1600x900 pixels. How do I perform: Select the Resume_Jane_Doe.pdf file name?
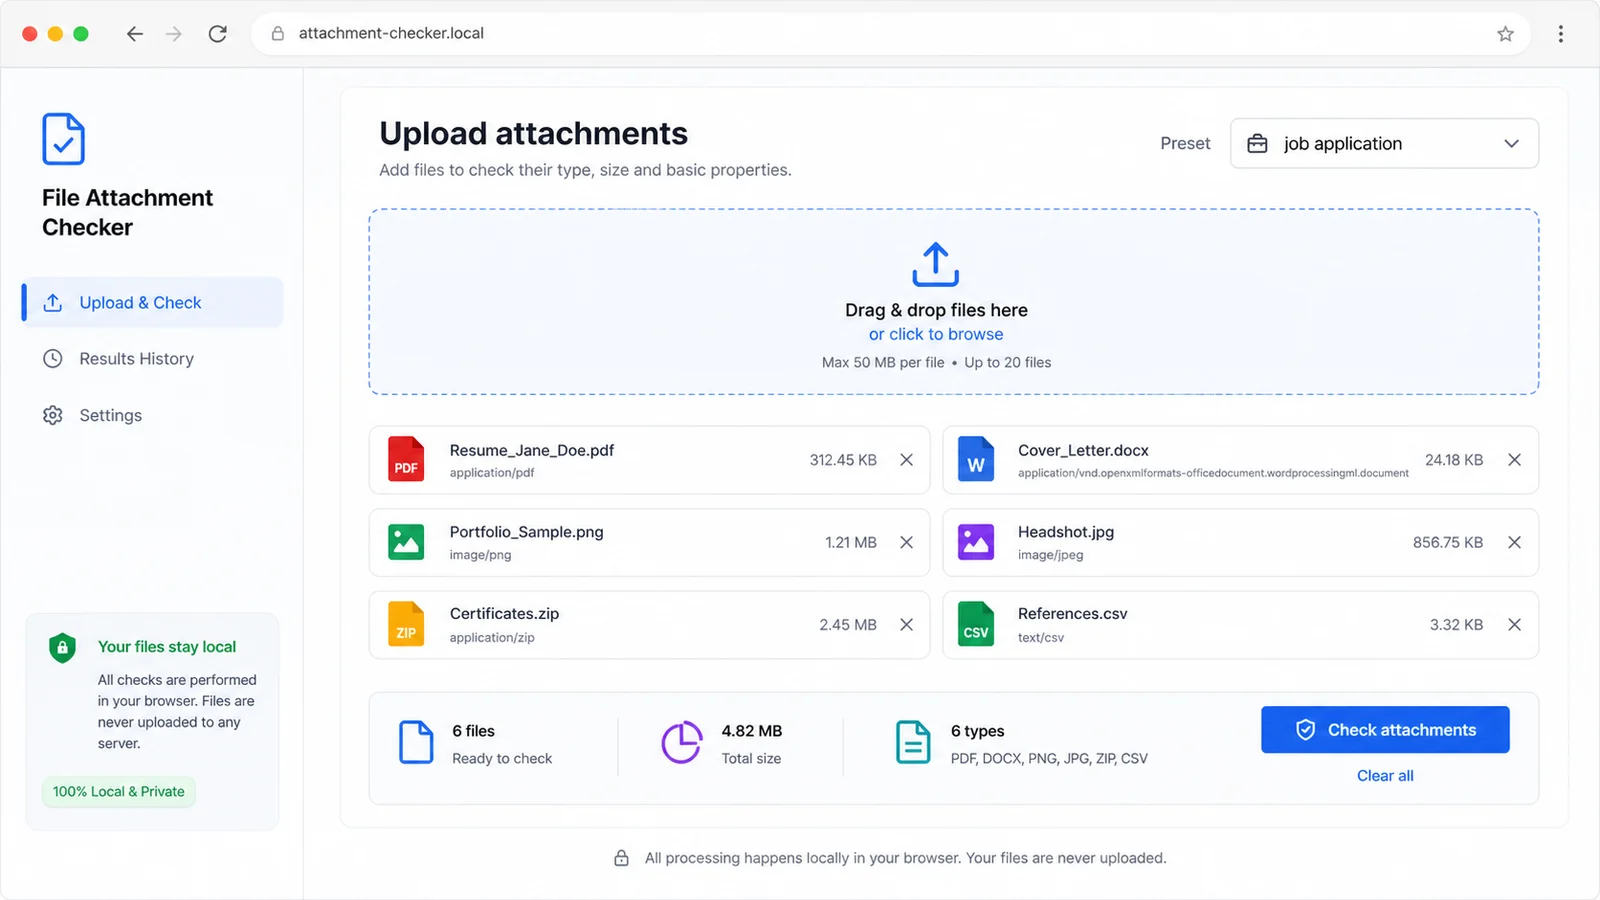pyautogui.click(x=532, y=451)
